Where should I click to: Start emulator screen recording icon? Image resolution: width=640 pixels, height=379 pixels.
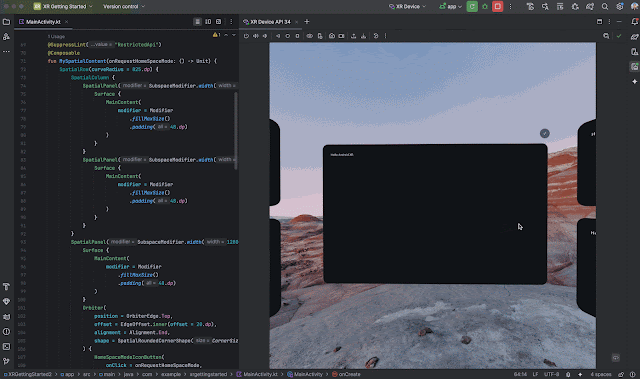click(341, 36)
